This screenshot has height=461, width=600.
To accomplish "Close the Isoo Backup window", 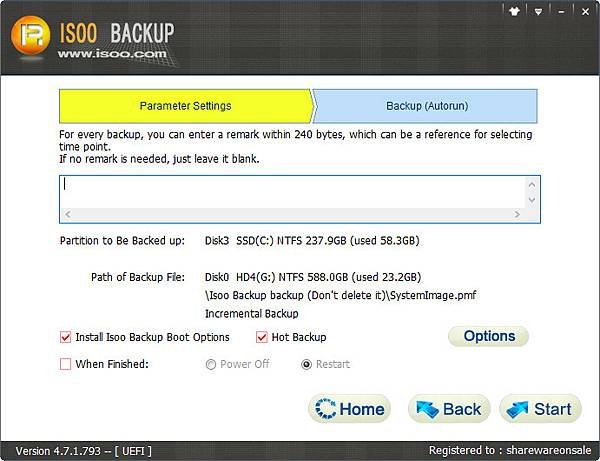I will (x=585, y=12).
